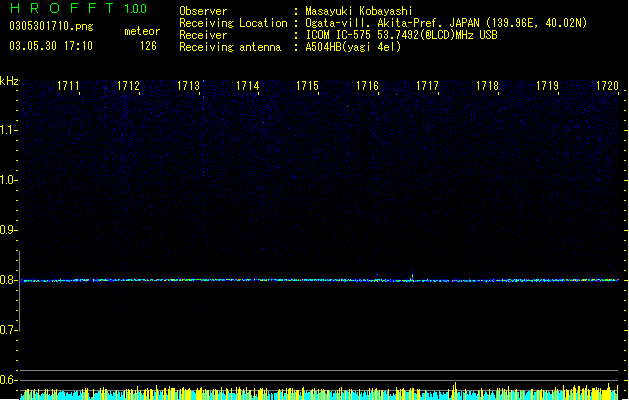Click the 1716 time axis label

pyautogui.click(x=367, y=86)
